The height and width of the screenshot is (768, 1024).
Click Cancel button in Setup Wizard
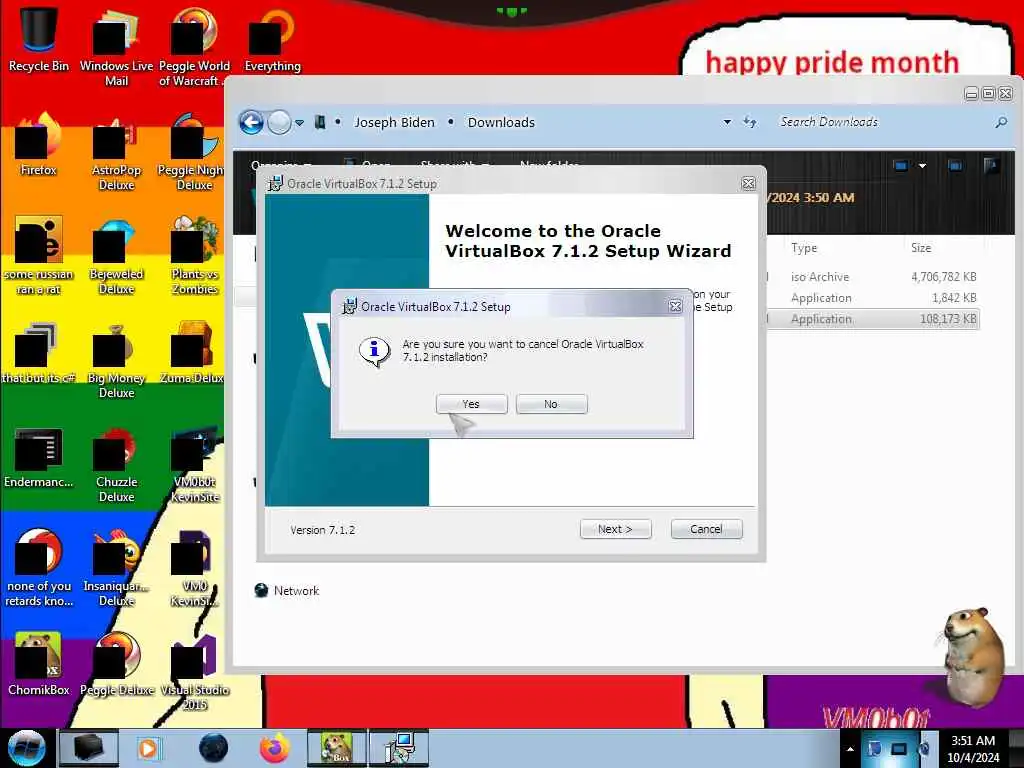[707, 529]
